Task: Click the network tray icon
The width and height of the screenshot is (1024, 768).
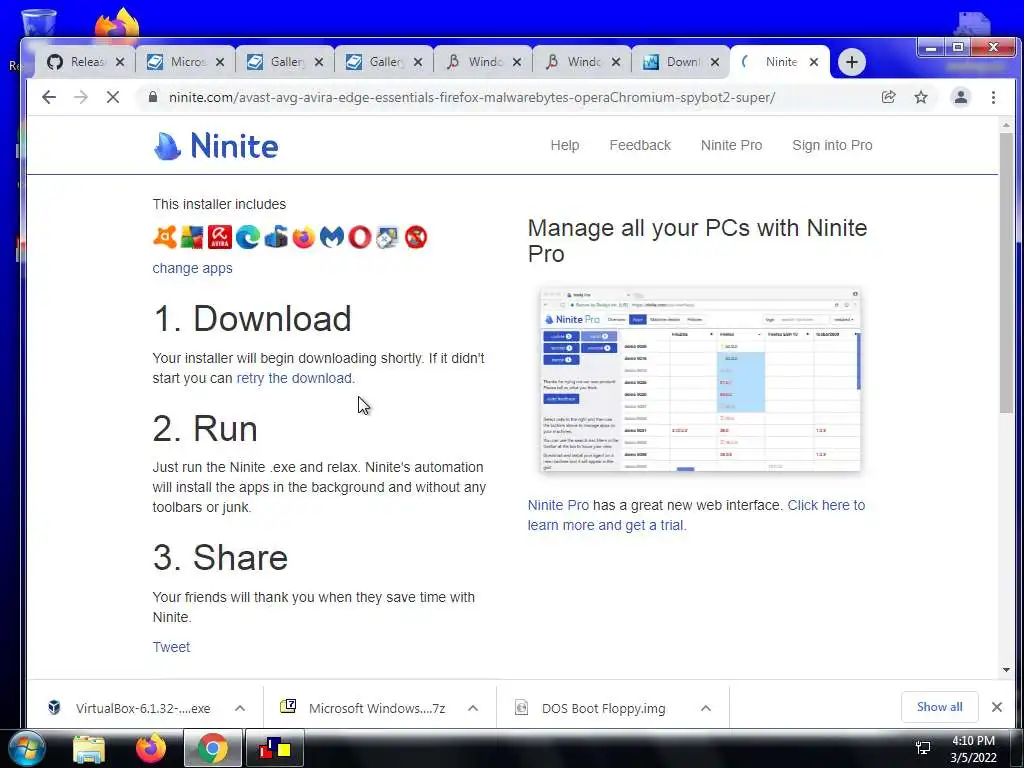Action: coord(923,748)
